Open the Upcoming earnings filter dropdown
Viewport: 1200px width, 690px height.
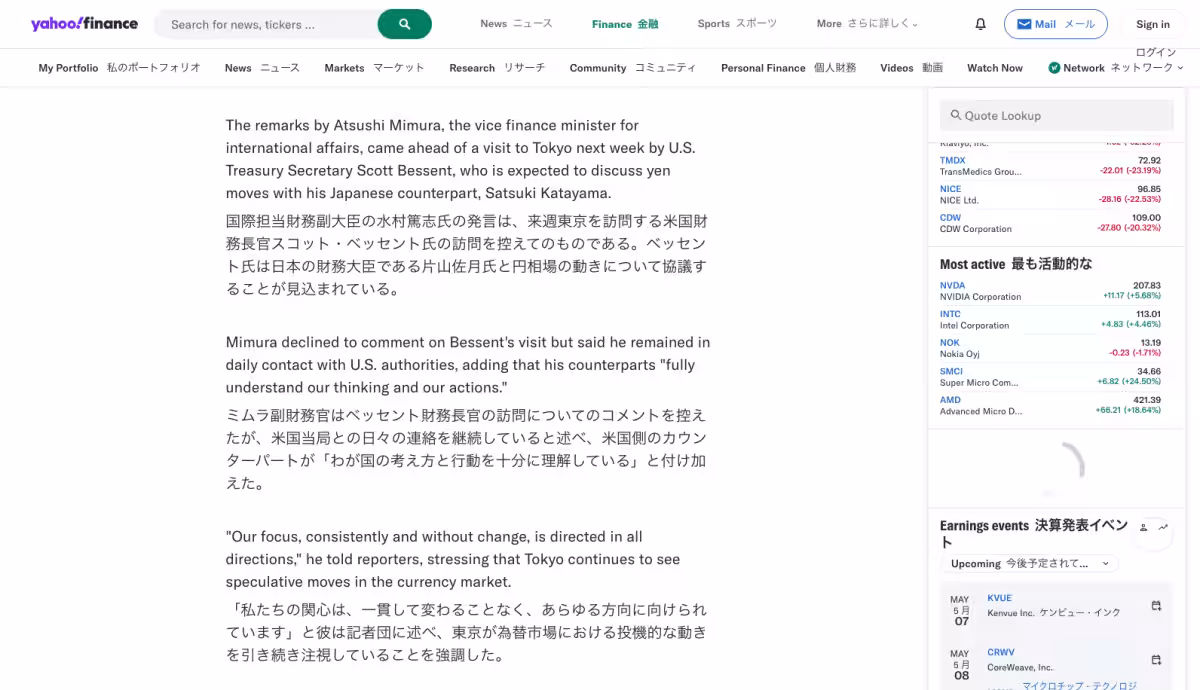(1029, 563)
